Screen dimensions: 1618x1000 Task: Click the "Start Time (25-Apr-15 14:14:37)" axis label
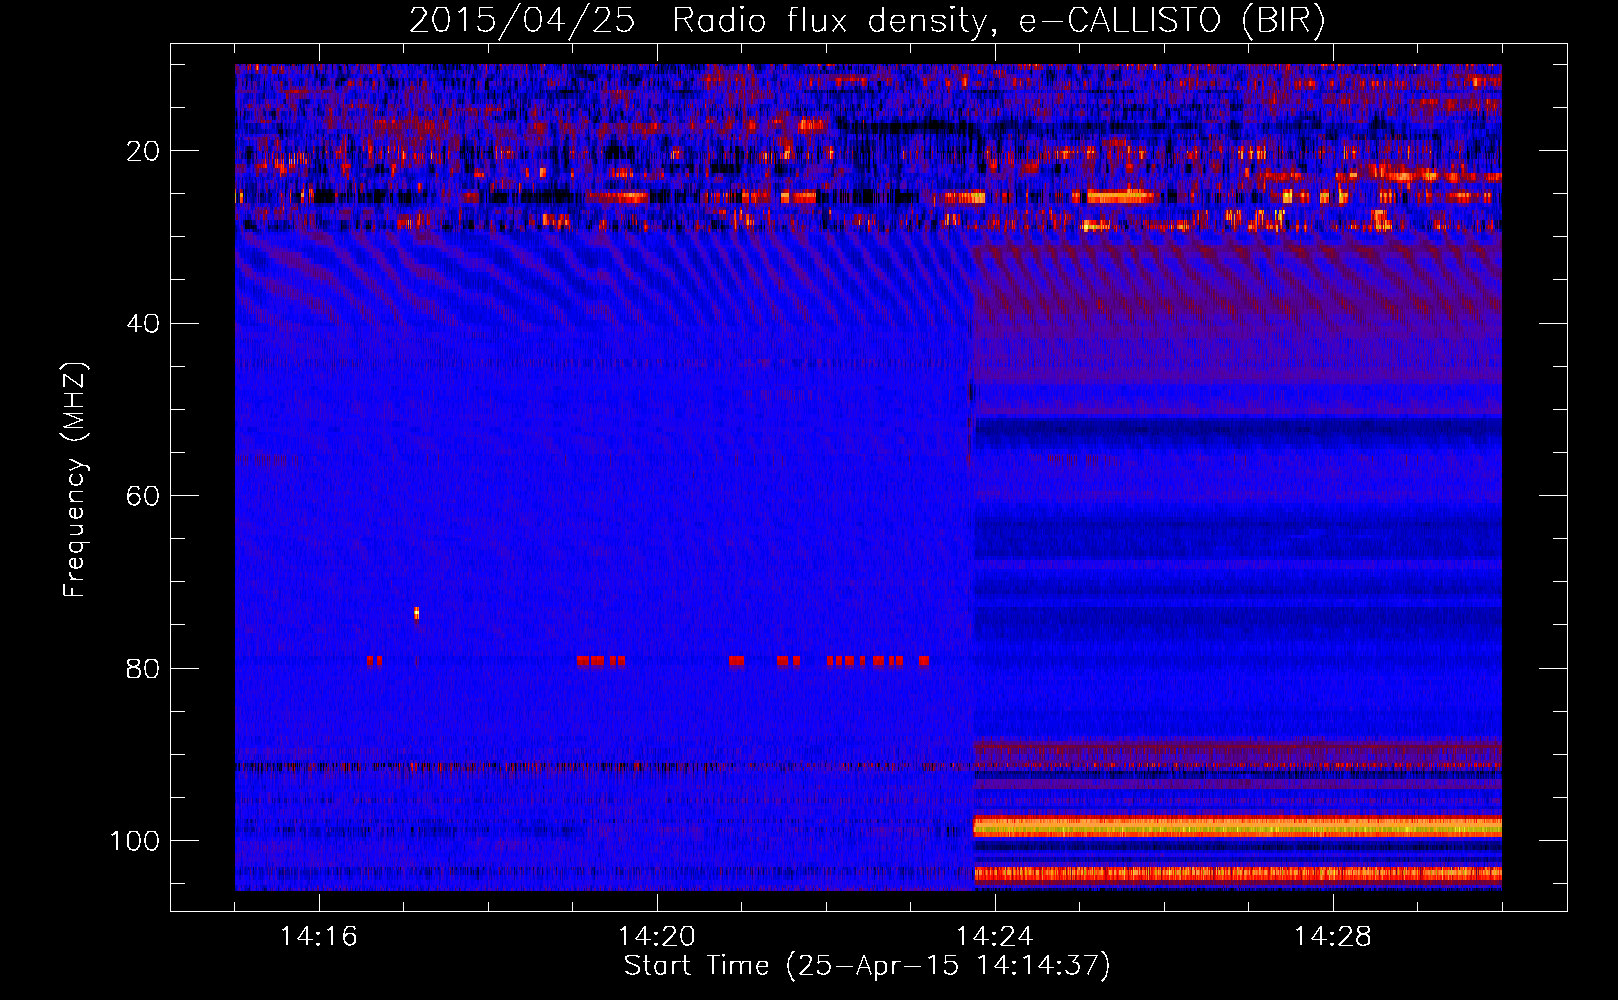click(x=867, y=966)
